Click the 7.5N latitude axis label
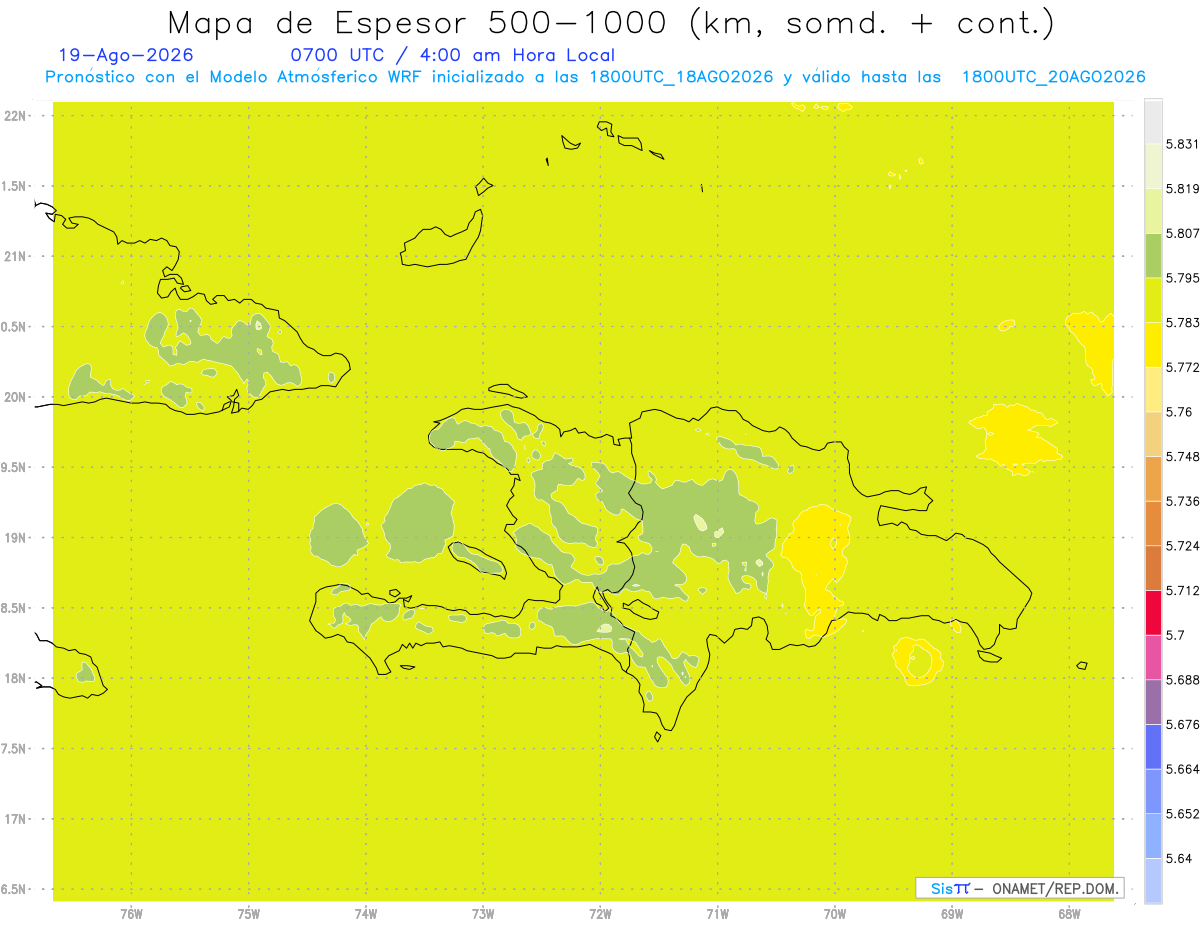Viewport: 1200px width, 927px height. [14, 749]
